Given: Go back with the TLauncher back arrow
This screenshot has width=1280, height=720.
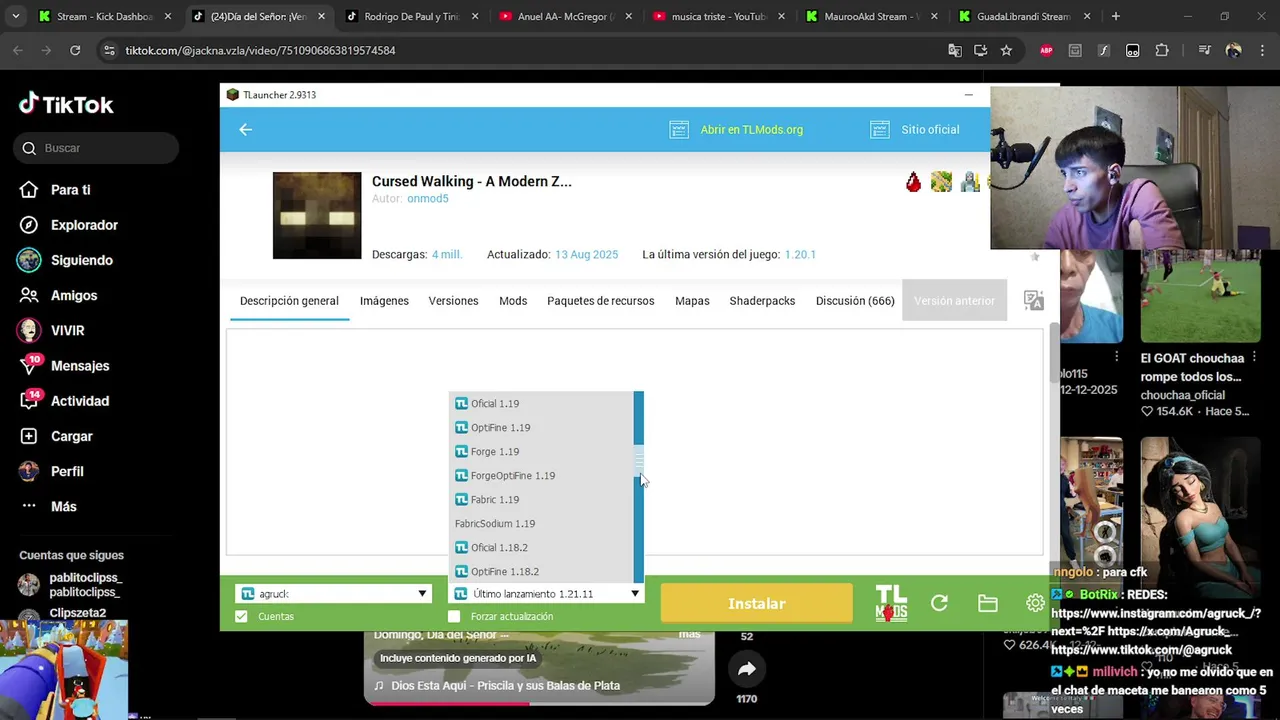Looking at the screenshot, I should pos(245,129).
